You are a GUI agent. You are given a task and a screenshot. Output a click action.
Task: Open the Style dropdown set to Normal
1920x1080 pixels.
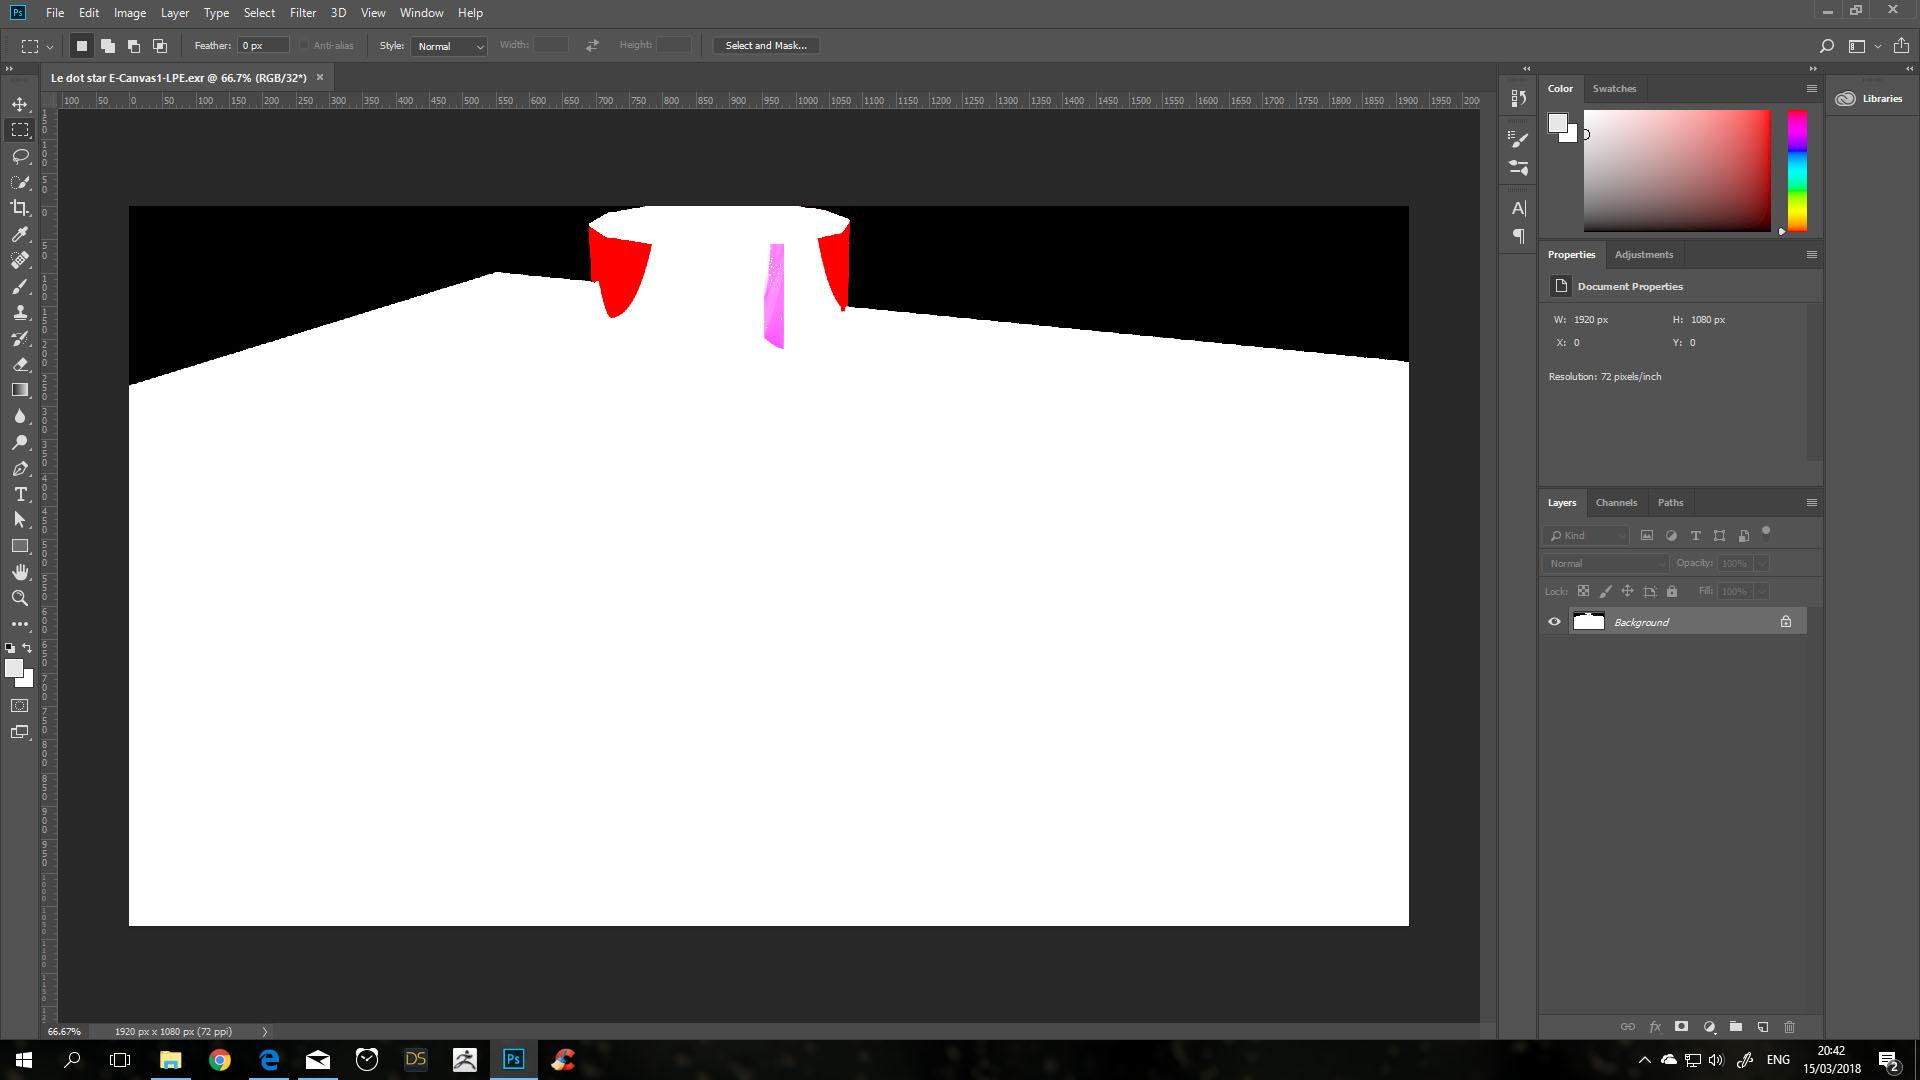pos(449,46)
